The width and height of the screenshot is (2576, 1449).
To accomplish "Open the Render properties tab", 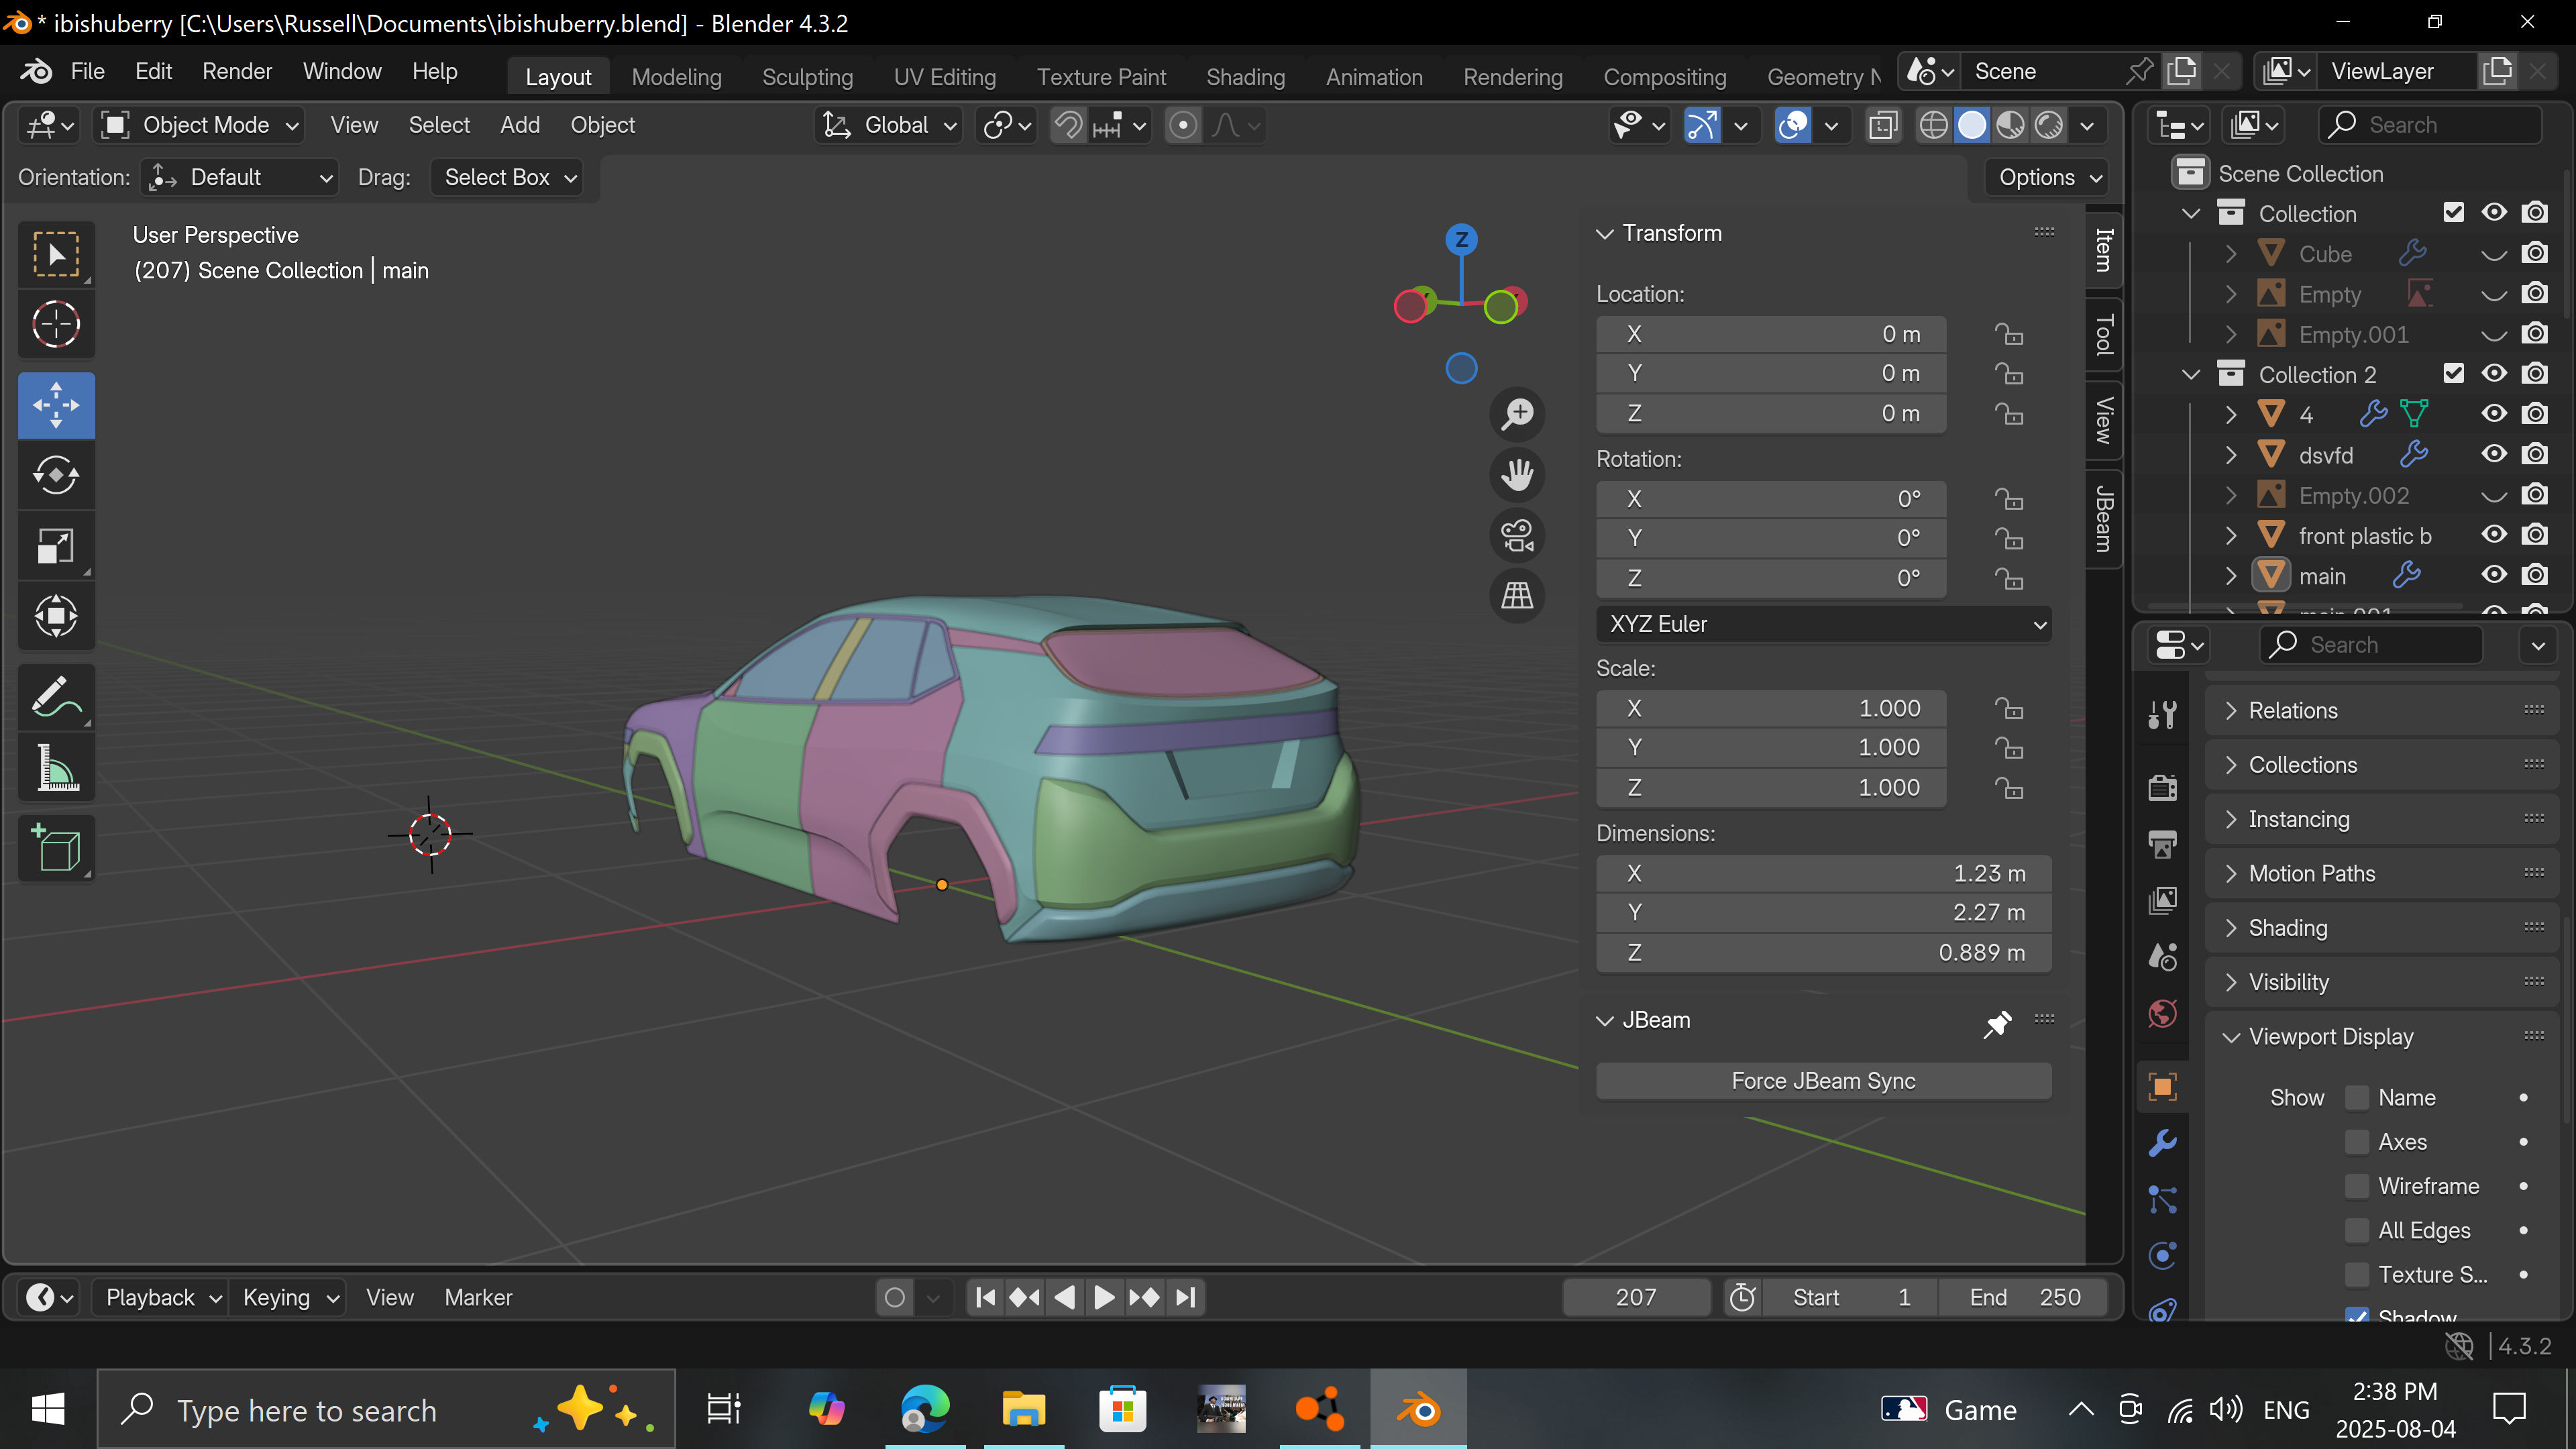I will pyautogui.click(x=2162, y=787).
